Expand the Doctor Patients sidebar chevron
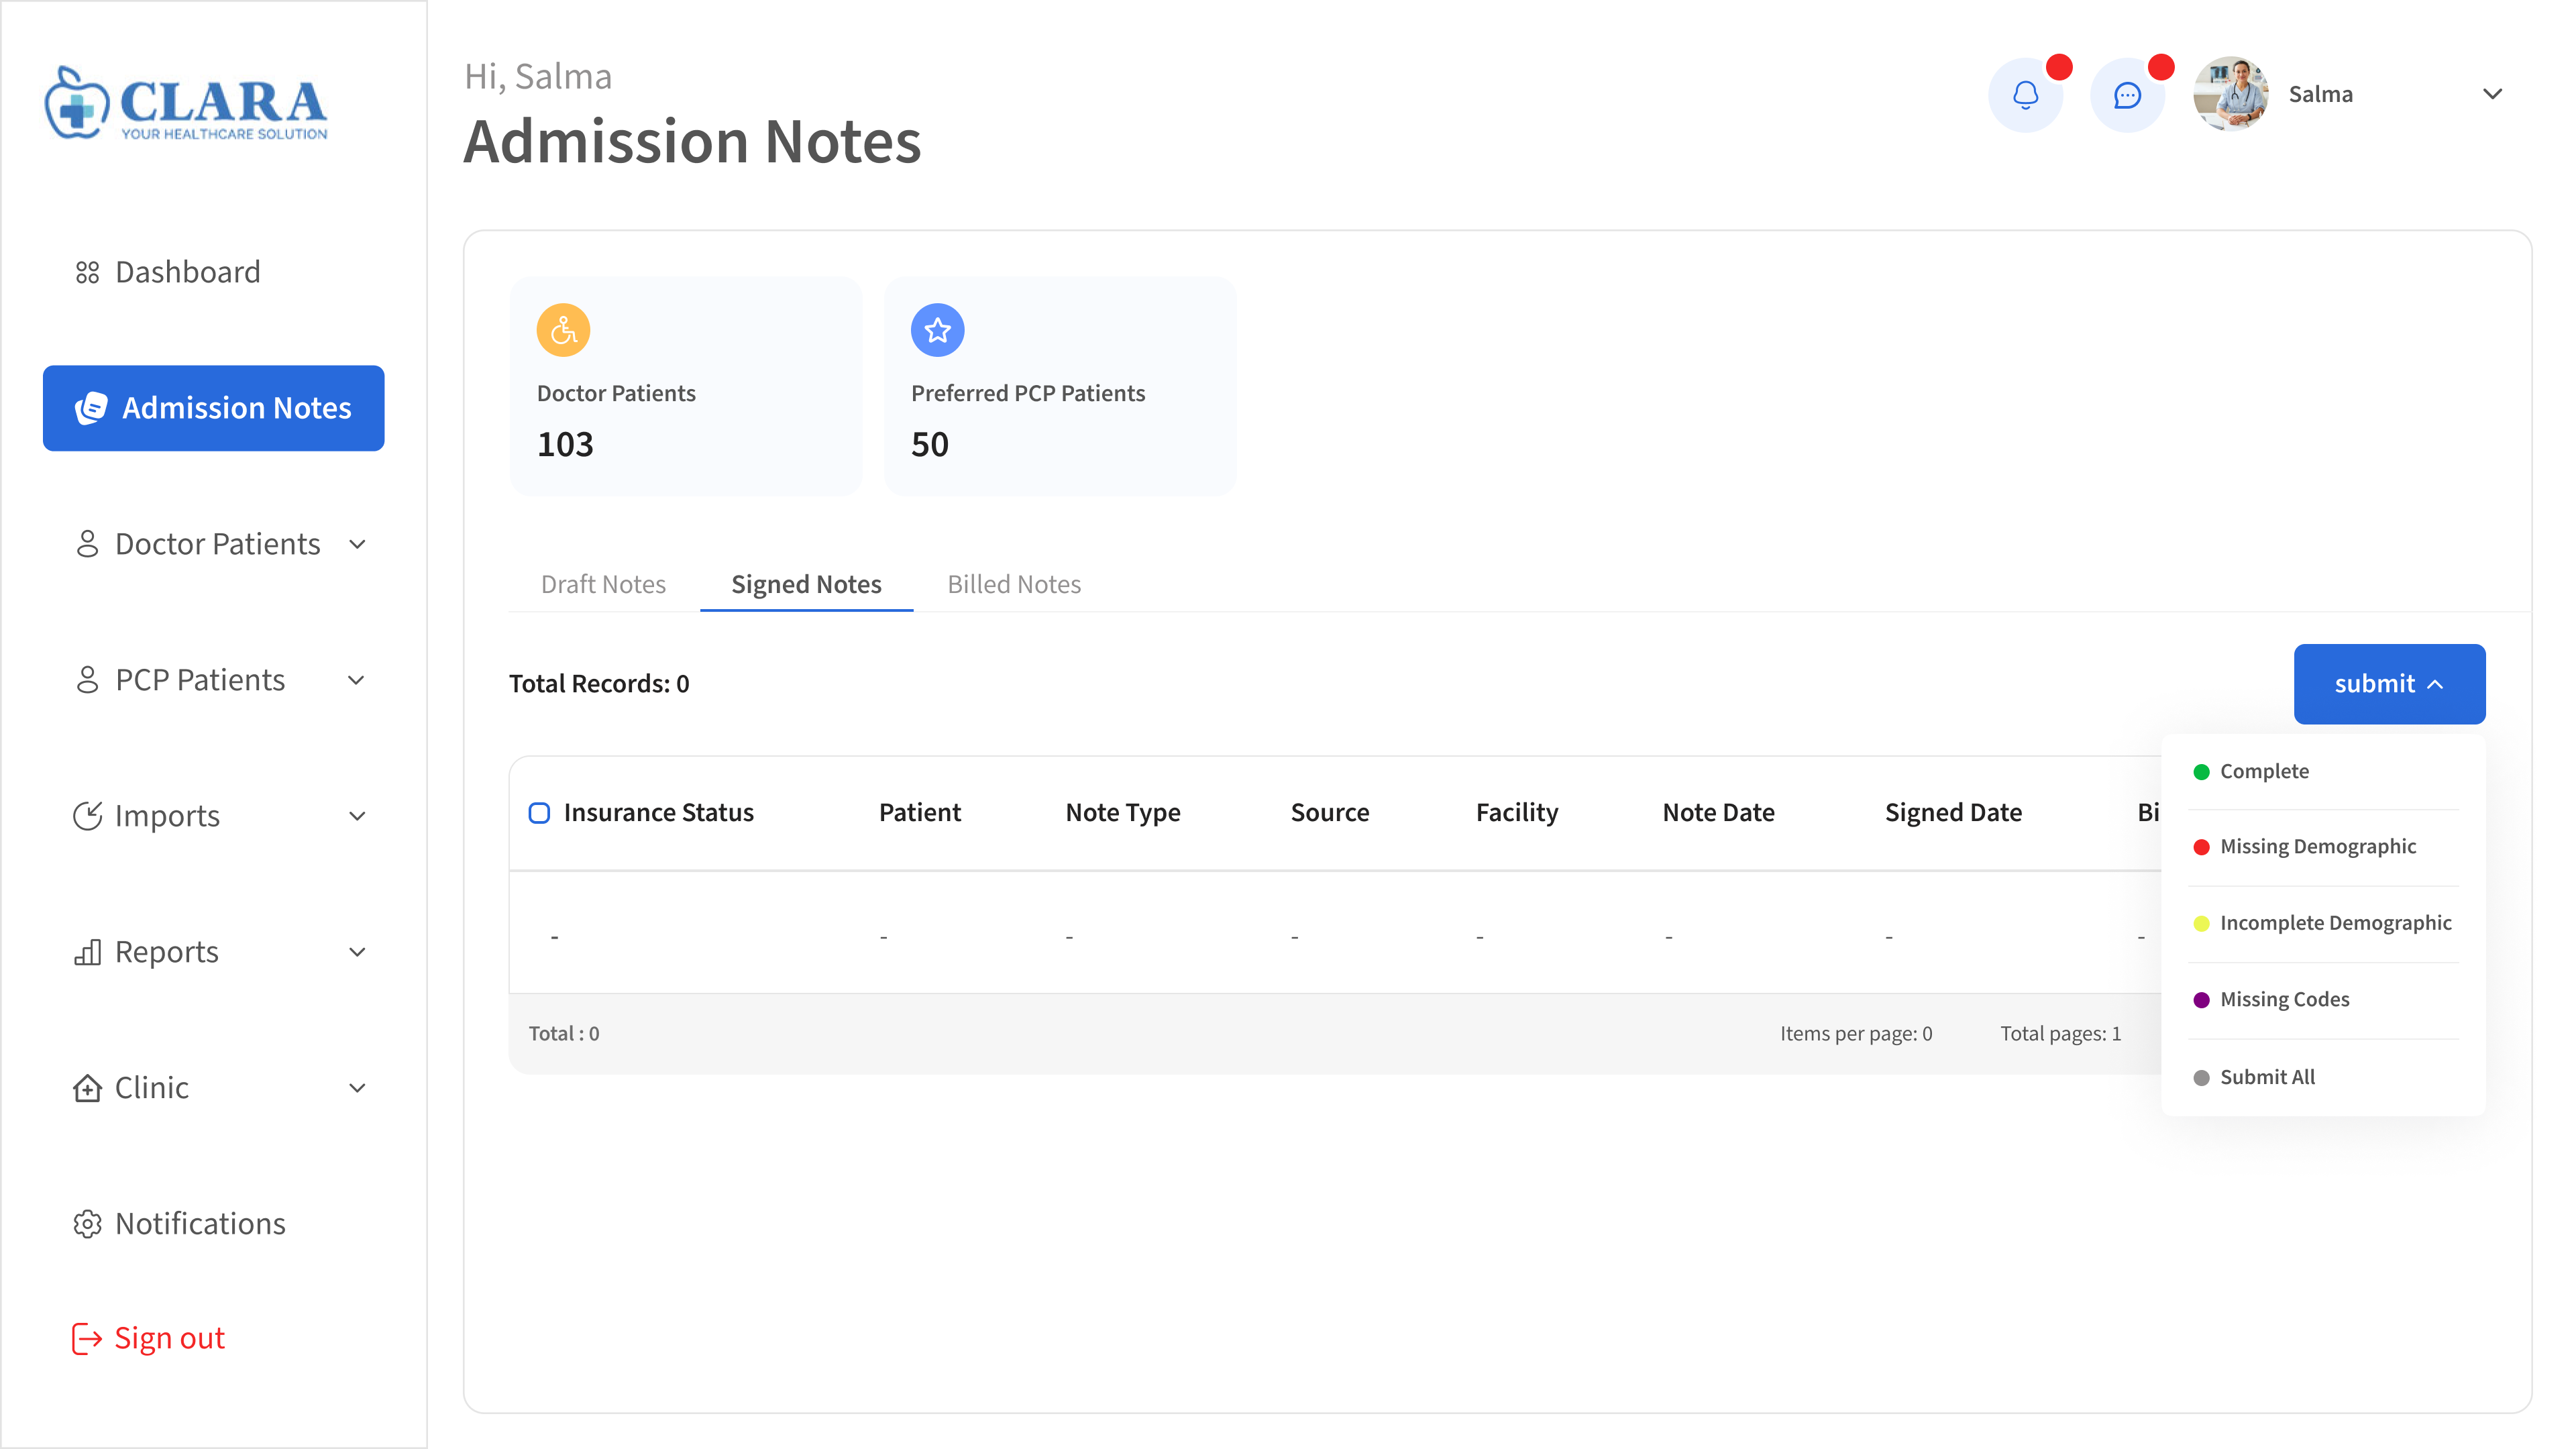Image resolution: width=2576 pixels, height=1449 pixels. click(x=357, y=545)
